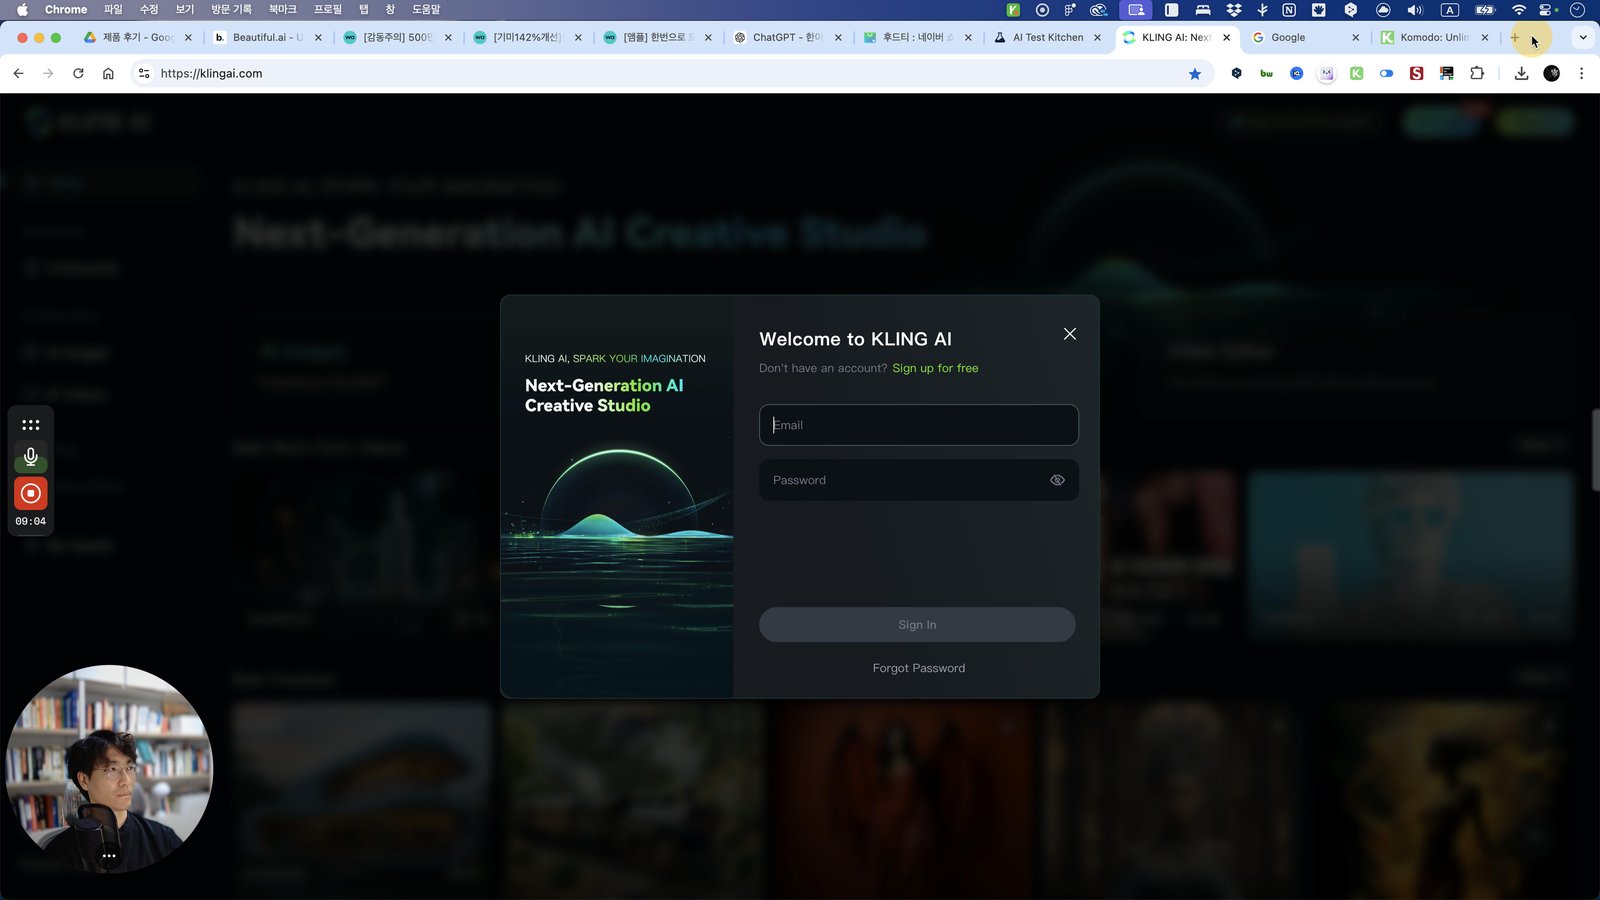The image size is (1600, 900).
Task: Open the recorder grid dots handle
Action: [x=31, y=425]
